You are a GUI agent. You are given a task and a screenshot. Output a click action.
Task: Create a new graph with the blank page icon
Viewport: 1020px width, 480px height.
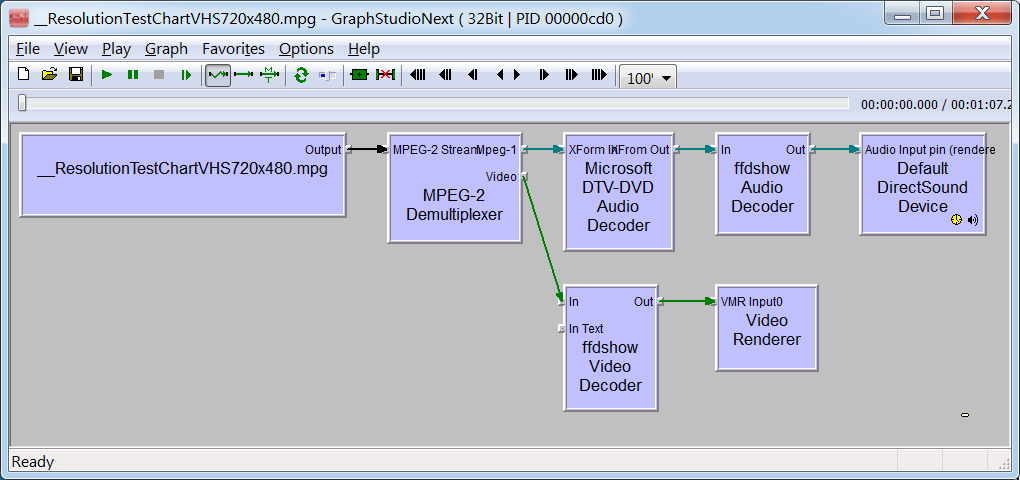pos(23,75)
